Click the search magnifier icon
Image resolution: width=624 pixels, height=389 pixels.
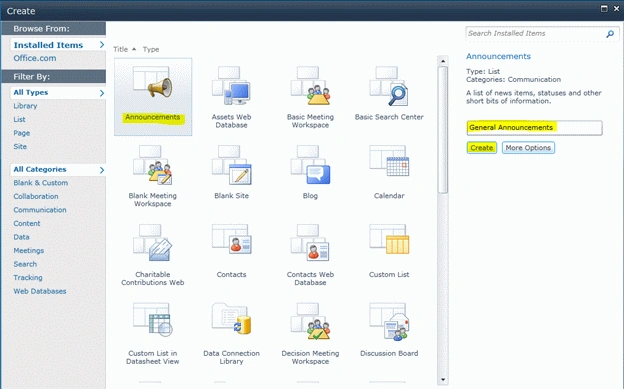[610, 34]
